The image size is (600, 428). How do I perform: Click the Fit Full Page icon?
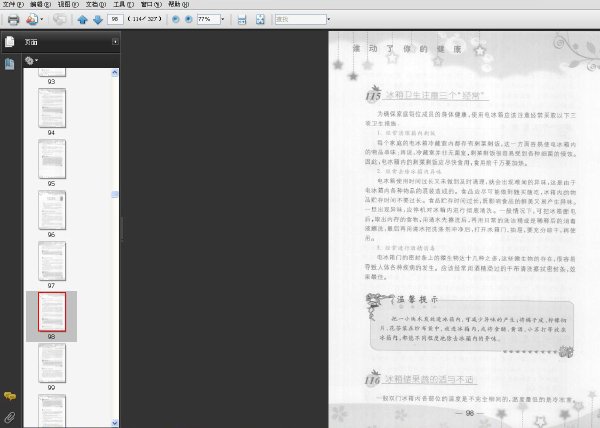pos(260,20)
